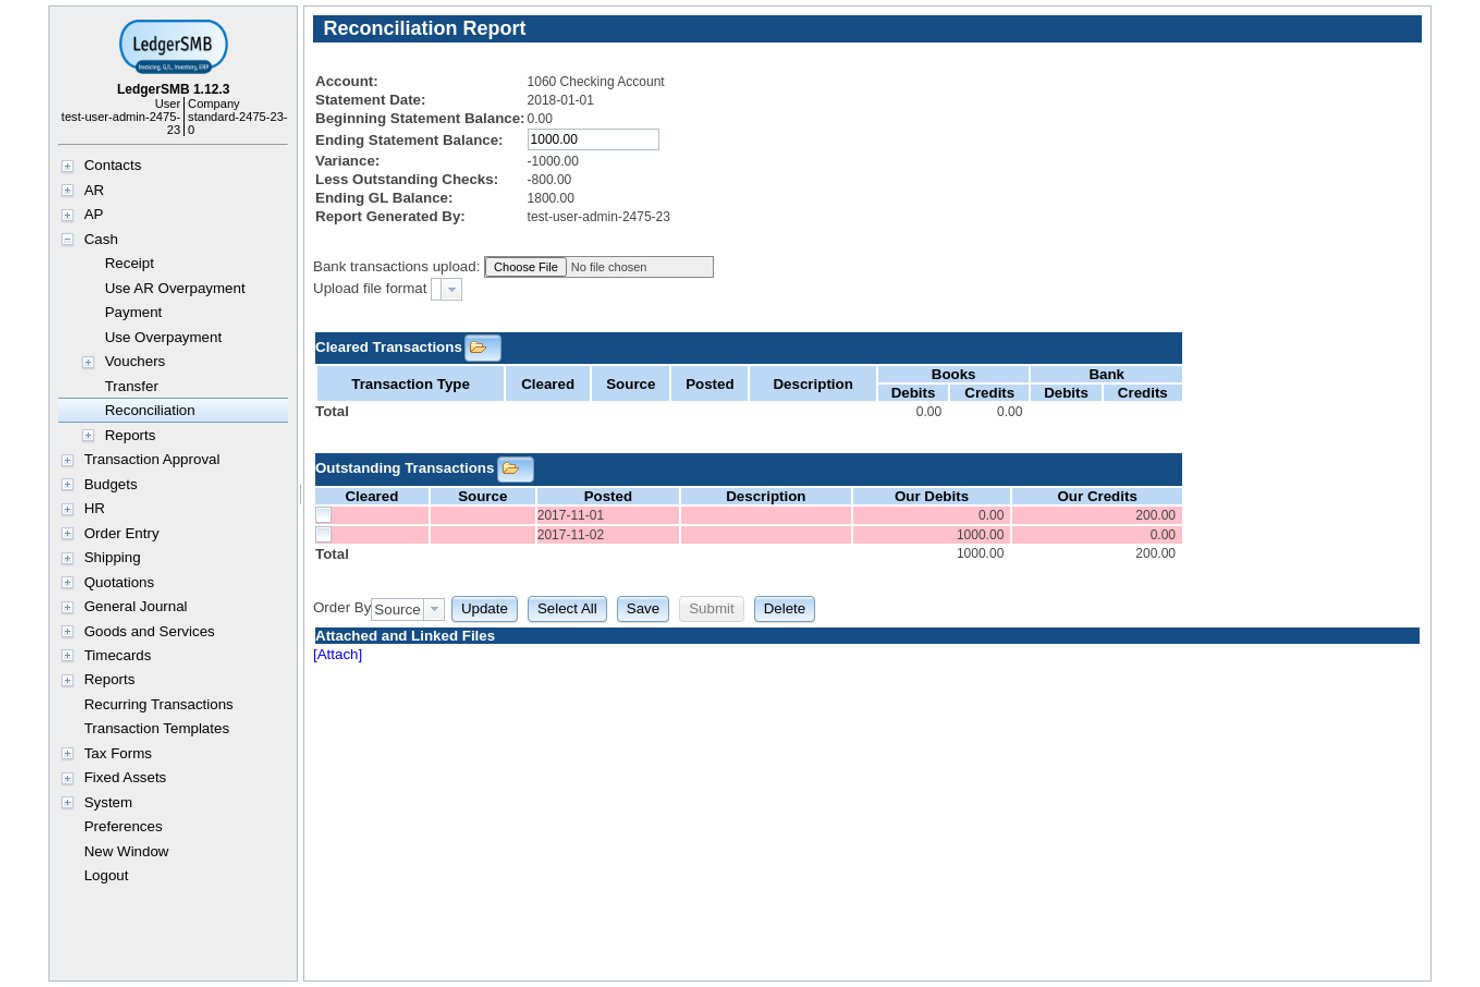Expand the Tax Forms menu
Screen dimensions: 1480x987
[67, 754]
